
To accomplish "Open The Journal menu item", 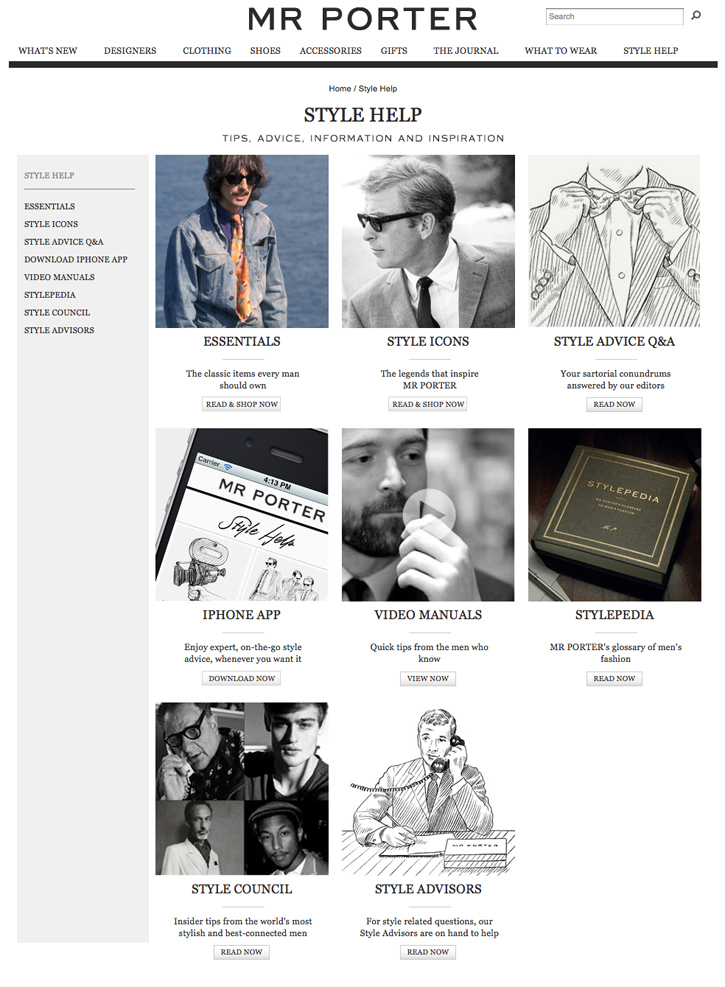I will (x=466, y=50).
